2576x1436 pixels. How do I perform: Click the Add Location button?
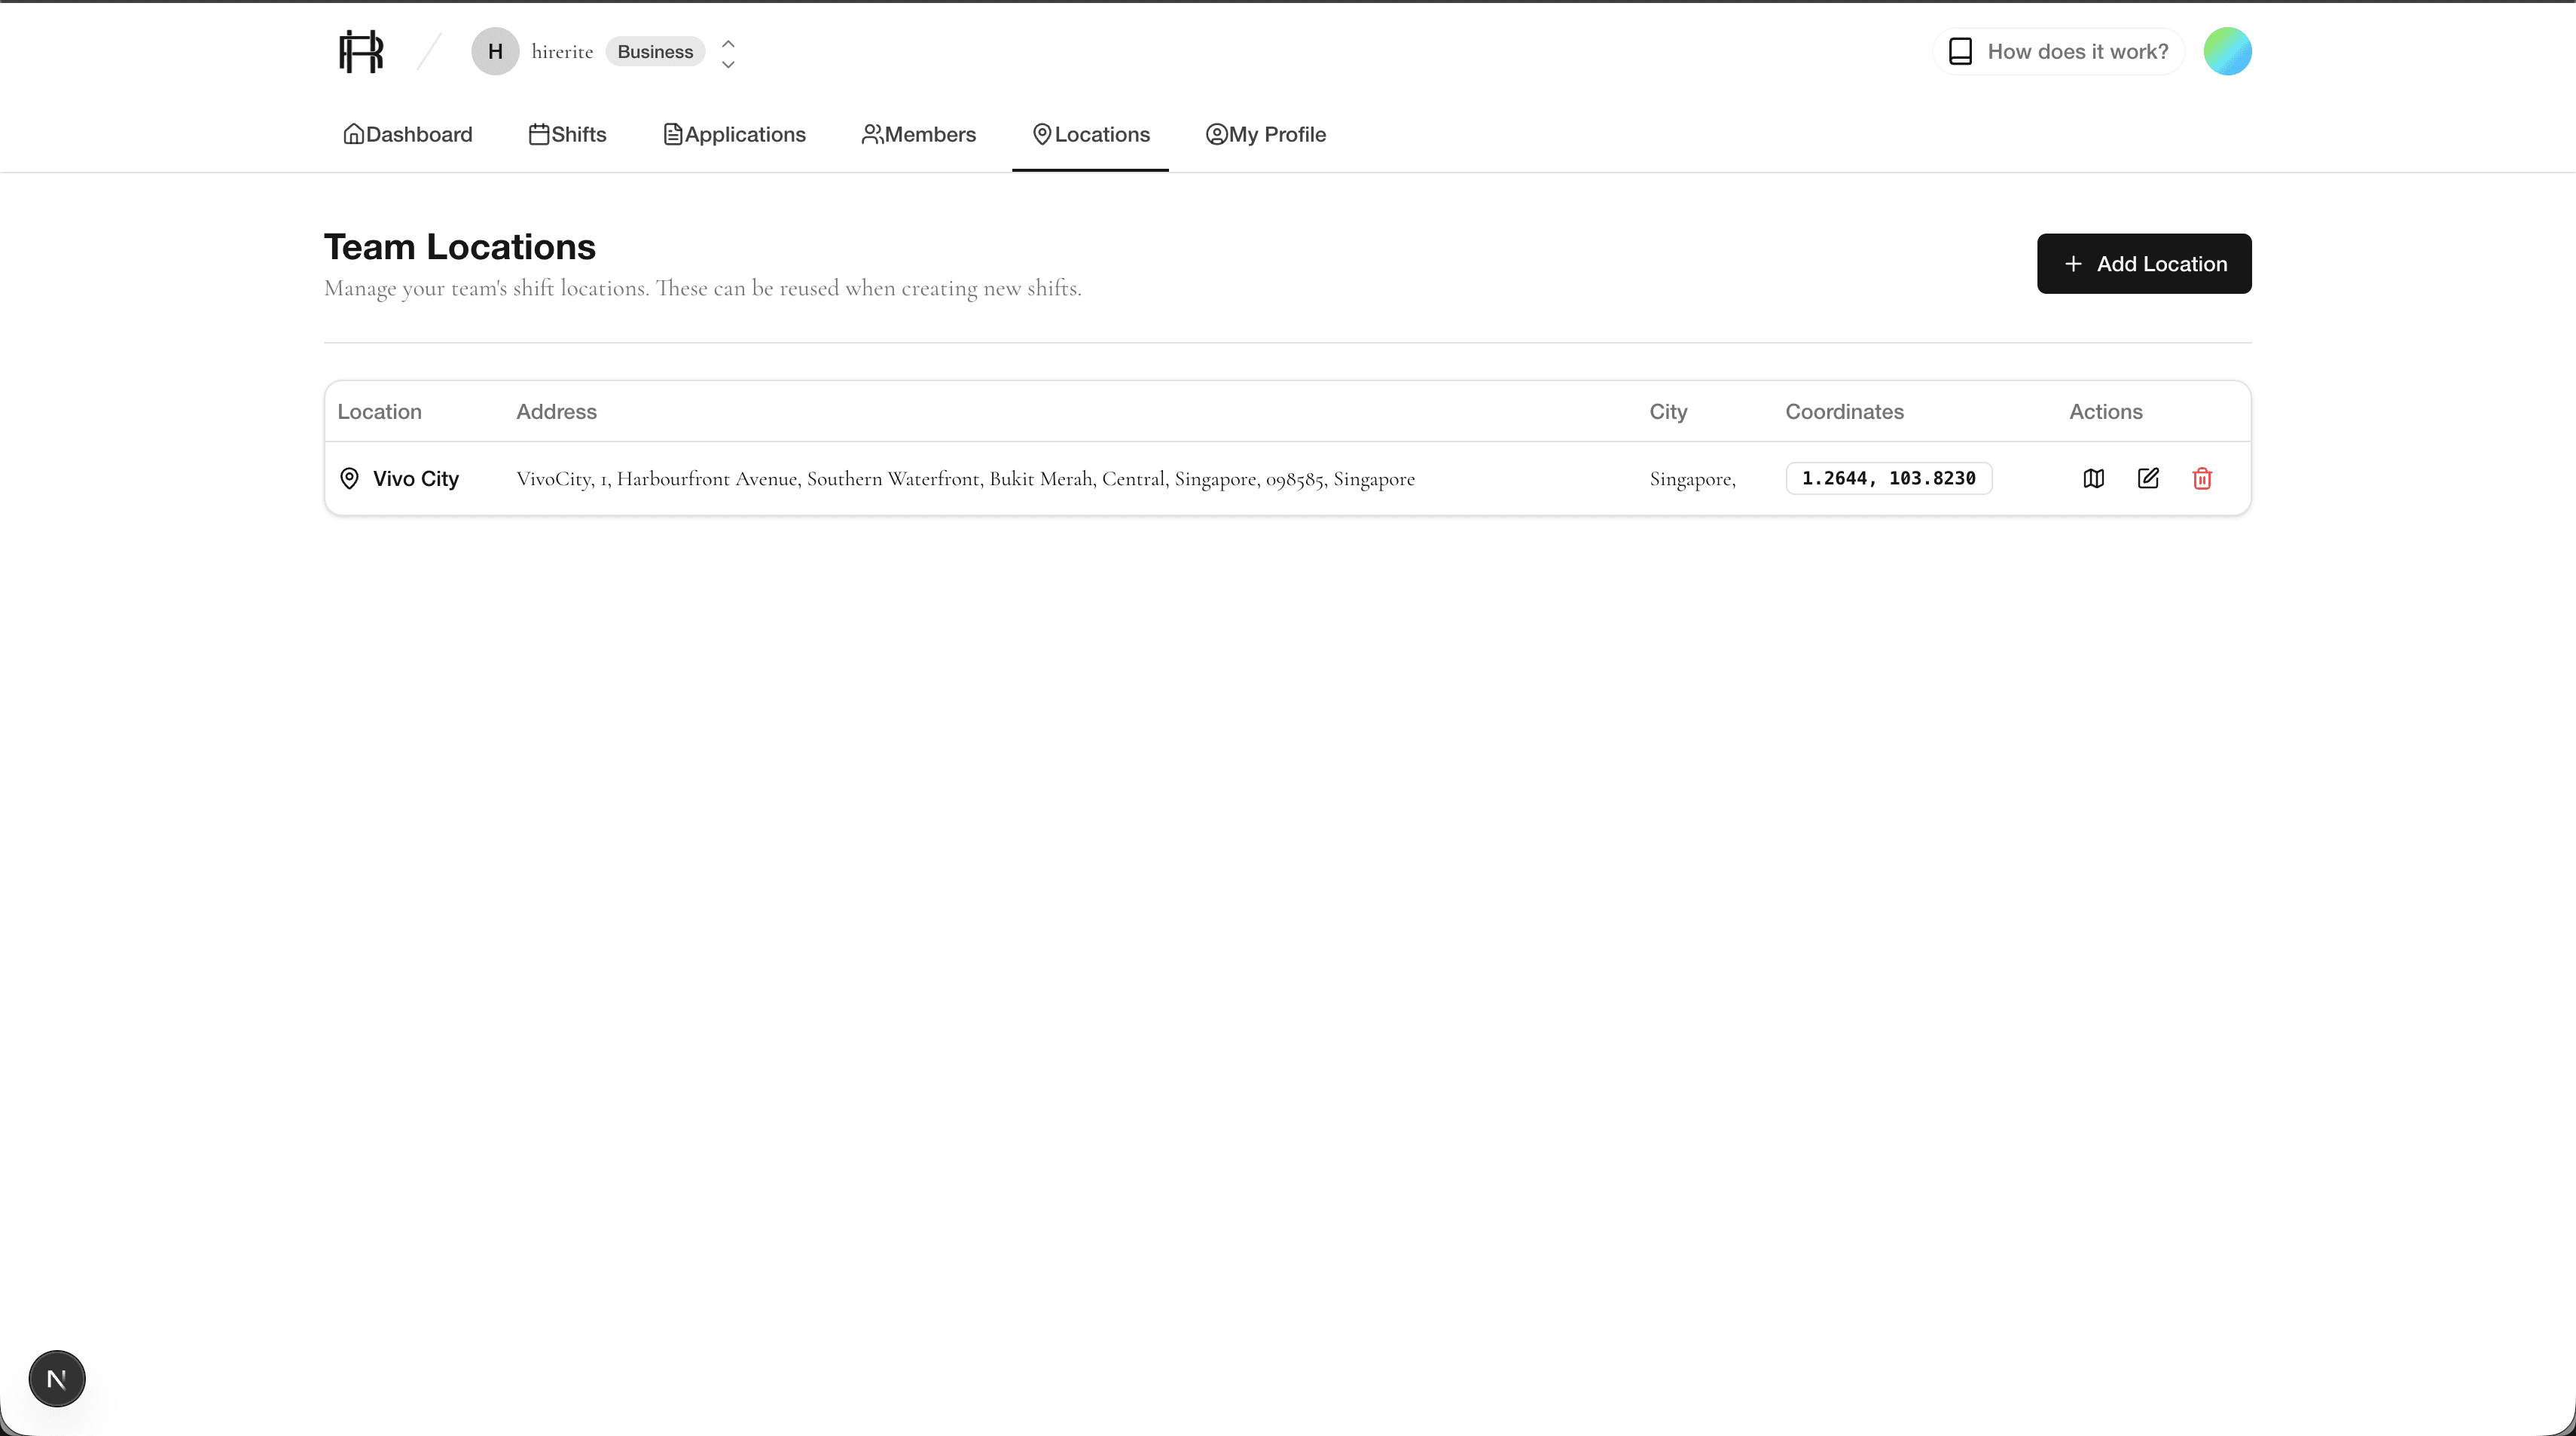pos(2144,264)
